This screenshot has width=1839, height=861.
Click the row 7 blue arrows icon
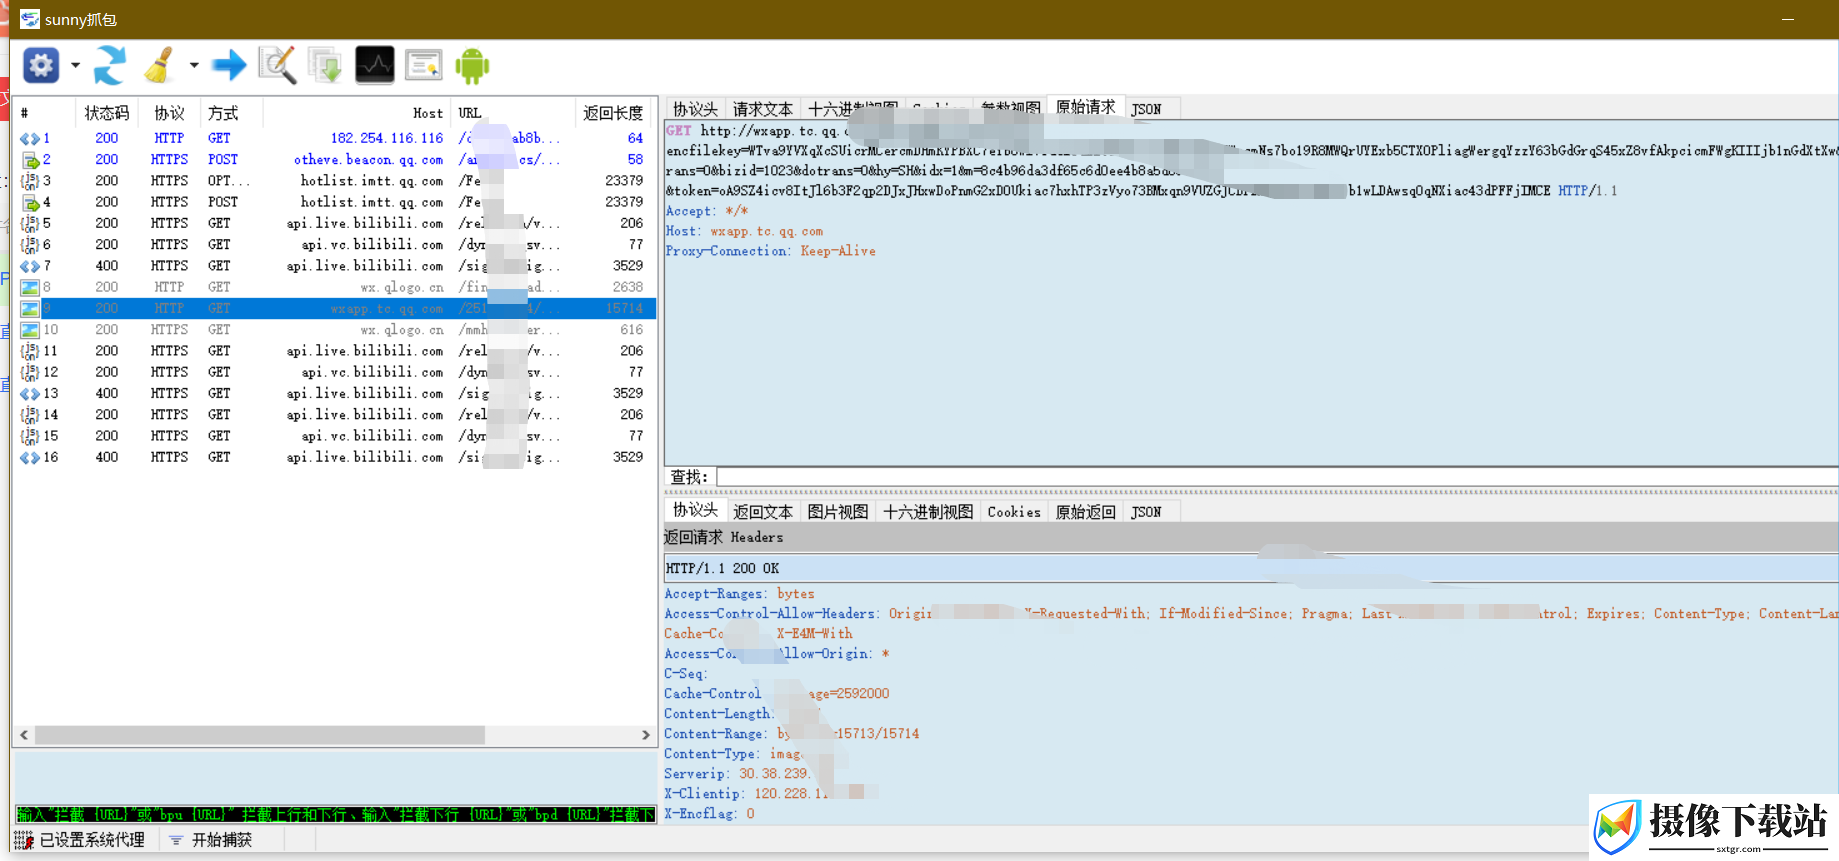(30, 266)
